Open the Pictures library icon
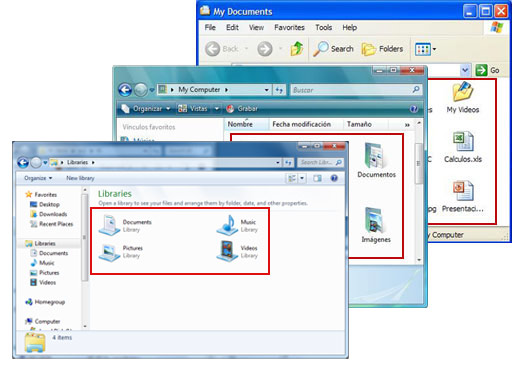 (109, 252)
